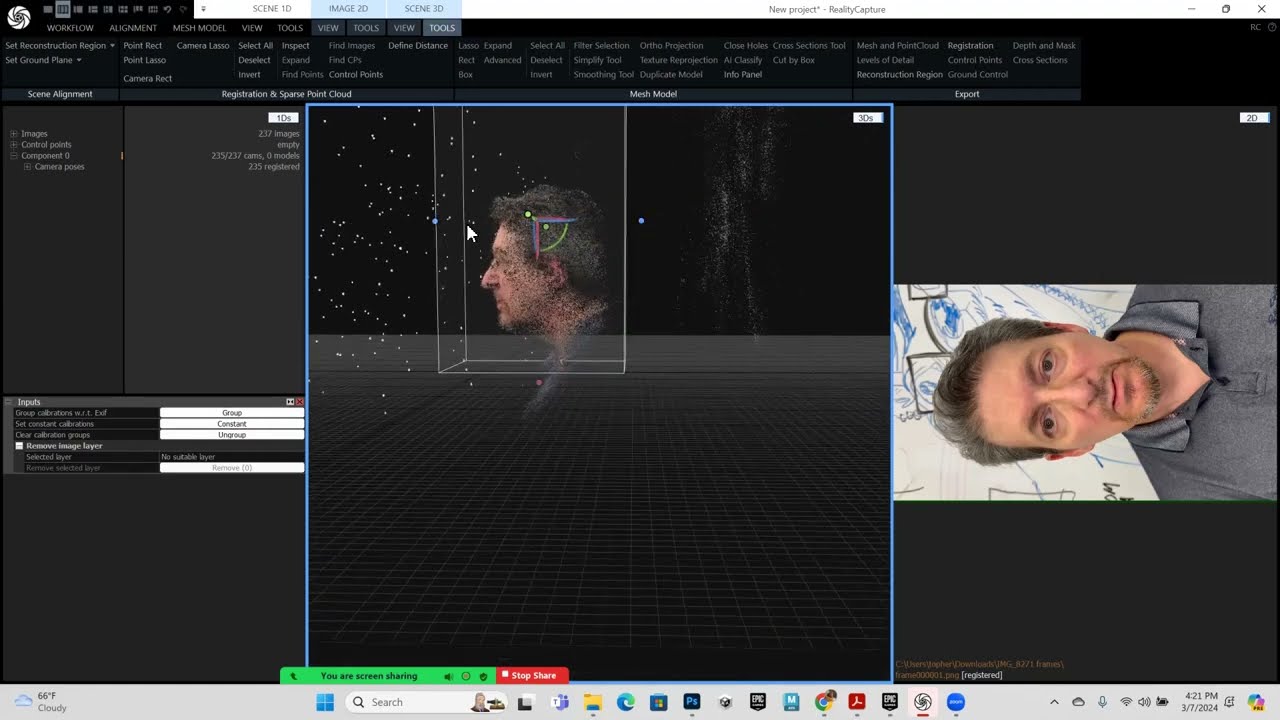Open Microsoft Edge from taskbar
1280x720 pixels.
(625, 702)
